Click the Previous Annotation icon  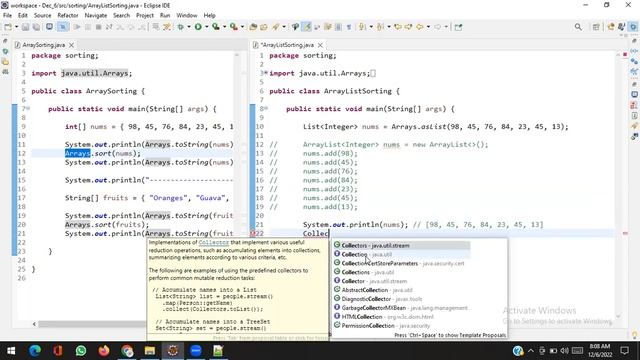380,27
